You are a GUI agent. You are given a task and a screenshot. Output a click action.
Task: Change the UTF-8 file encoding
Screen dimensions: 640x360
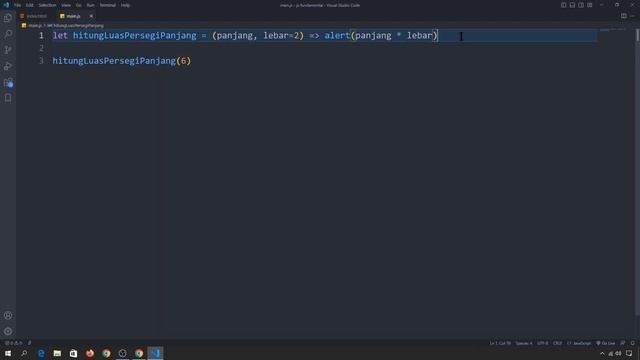click(x=543, y=343)
